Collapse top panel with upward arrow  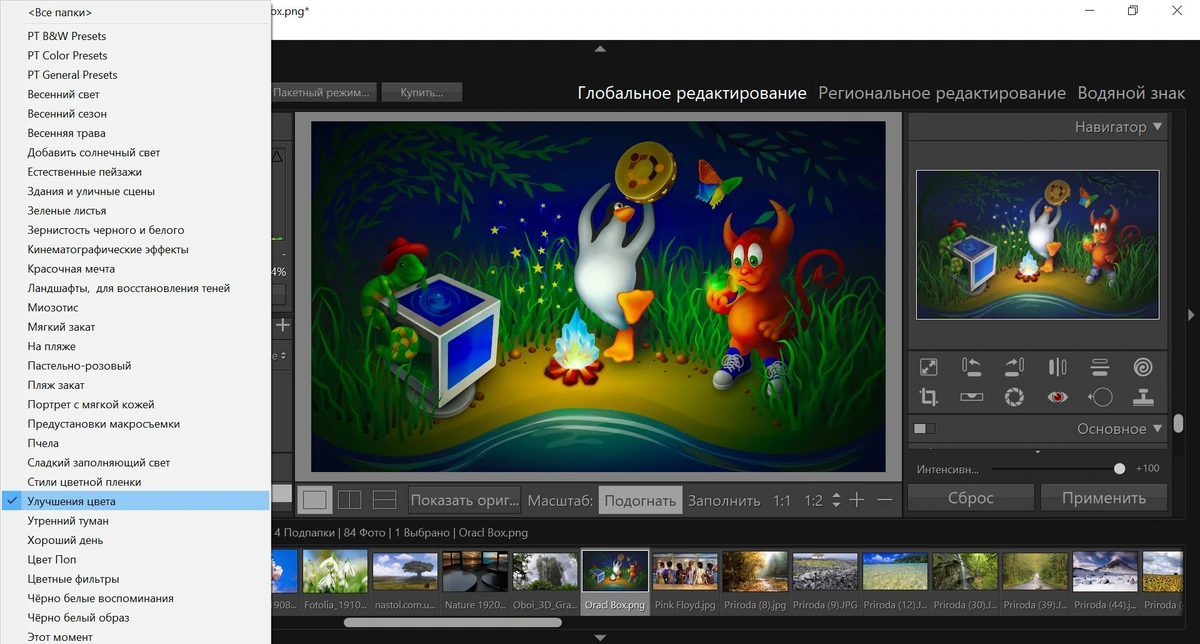point(600,48)
